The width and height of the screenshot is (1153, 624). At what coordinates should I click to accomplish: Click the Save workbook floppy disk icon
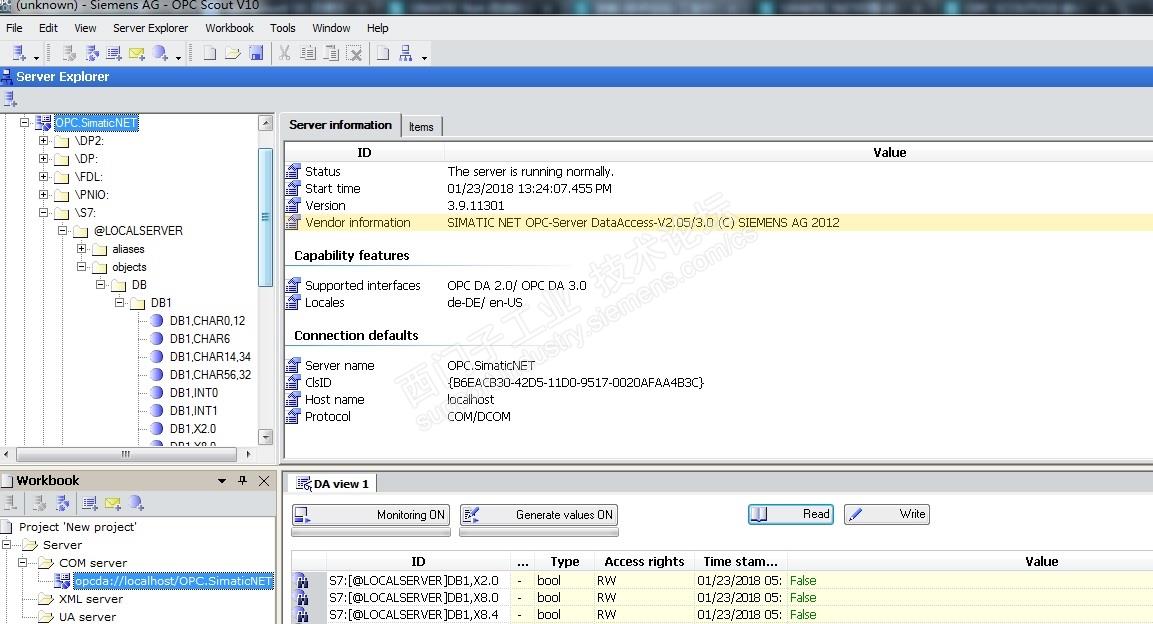(256, 54)
